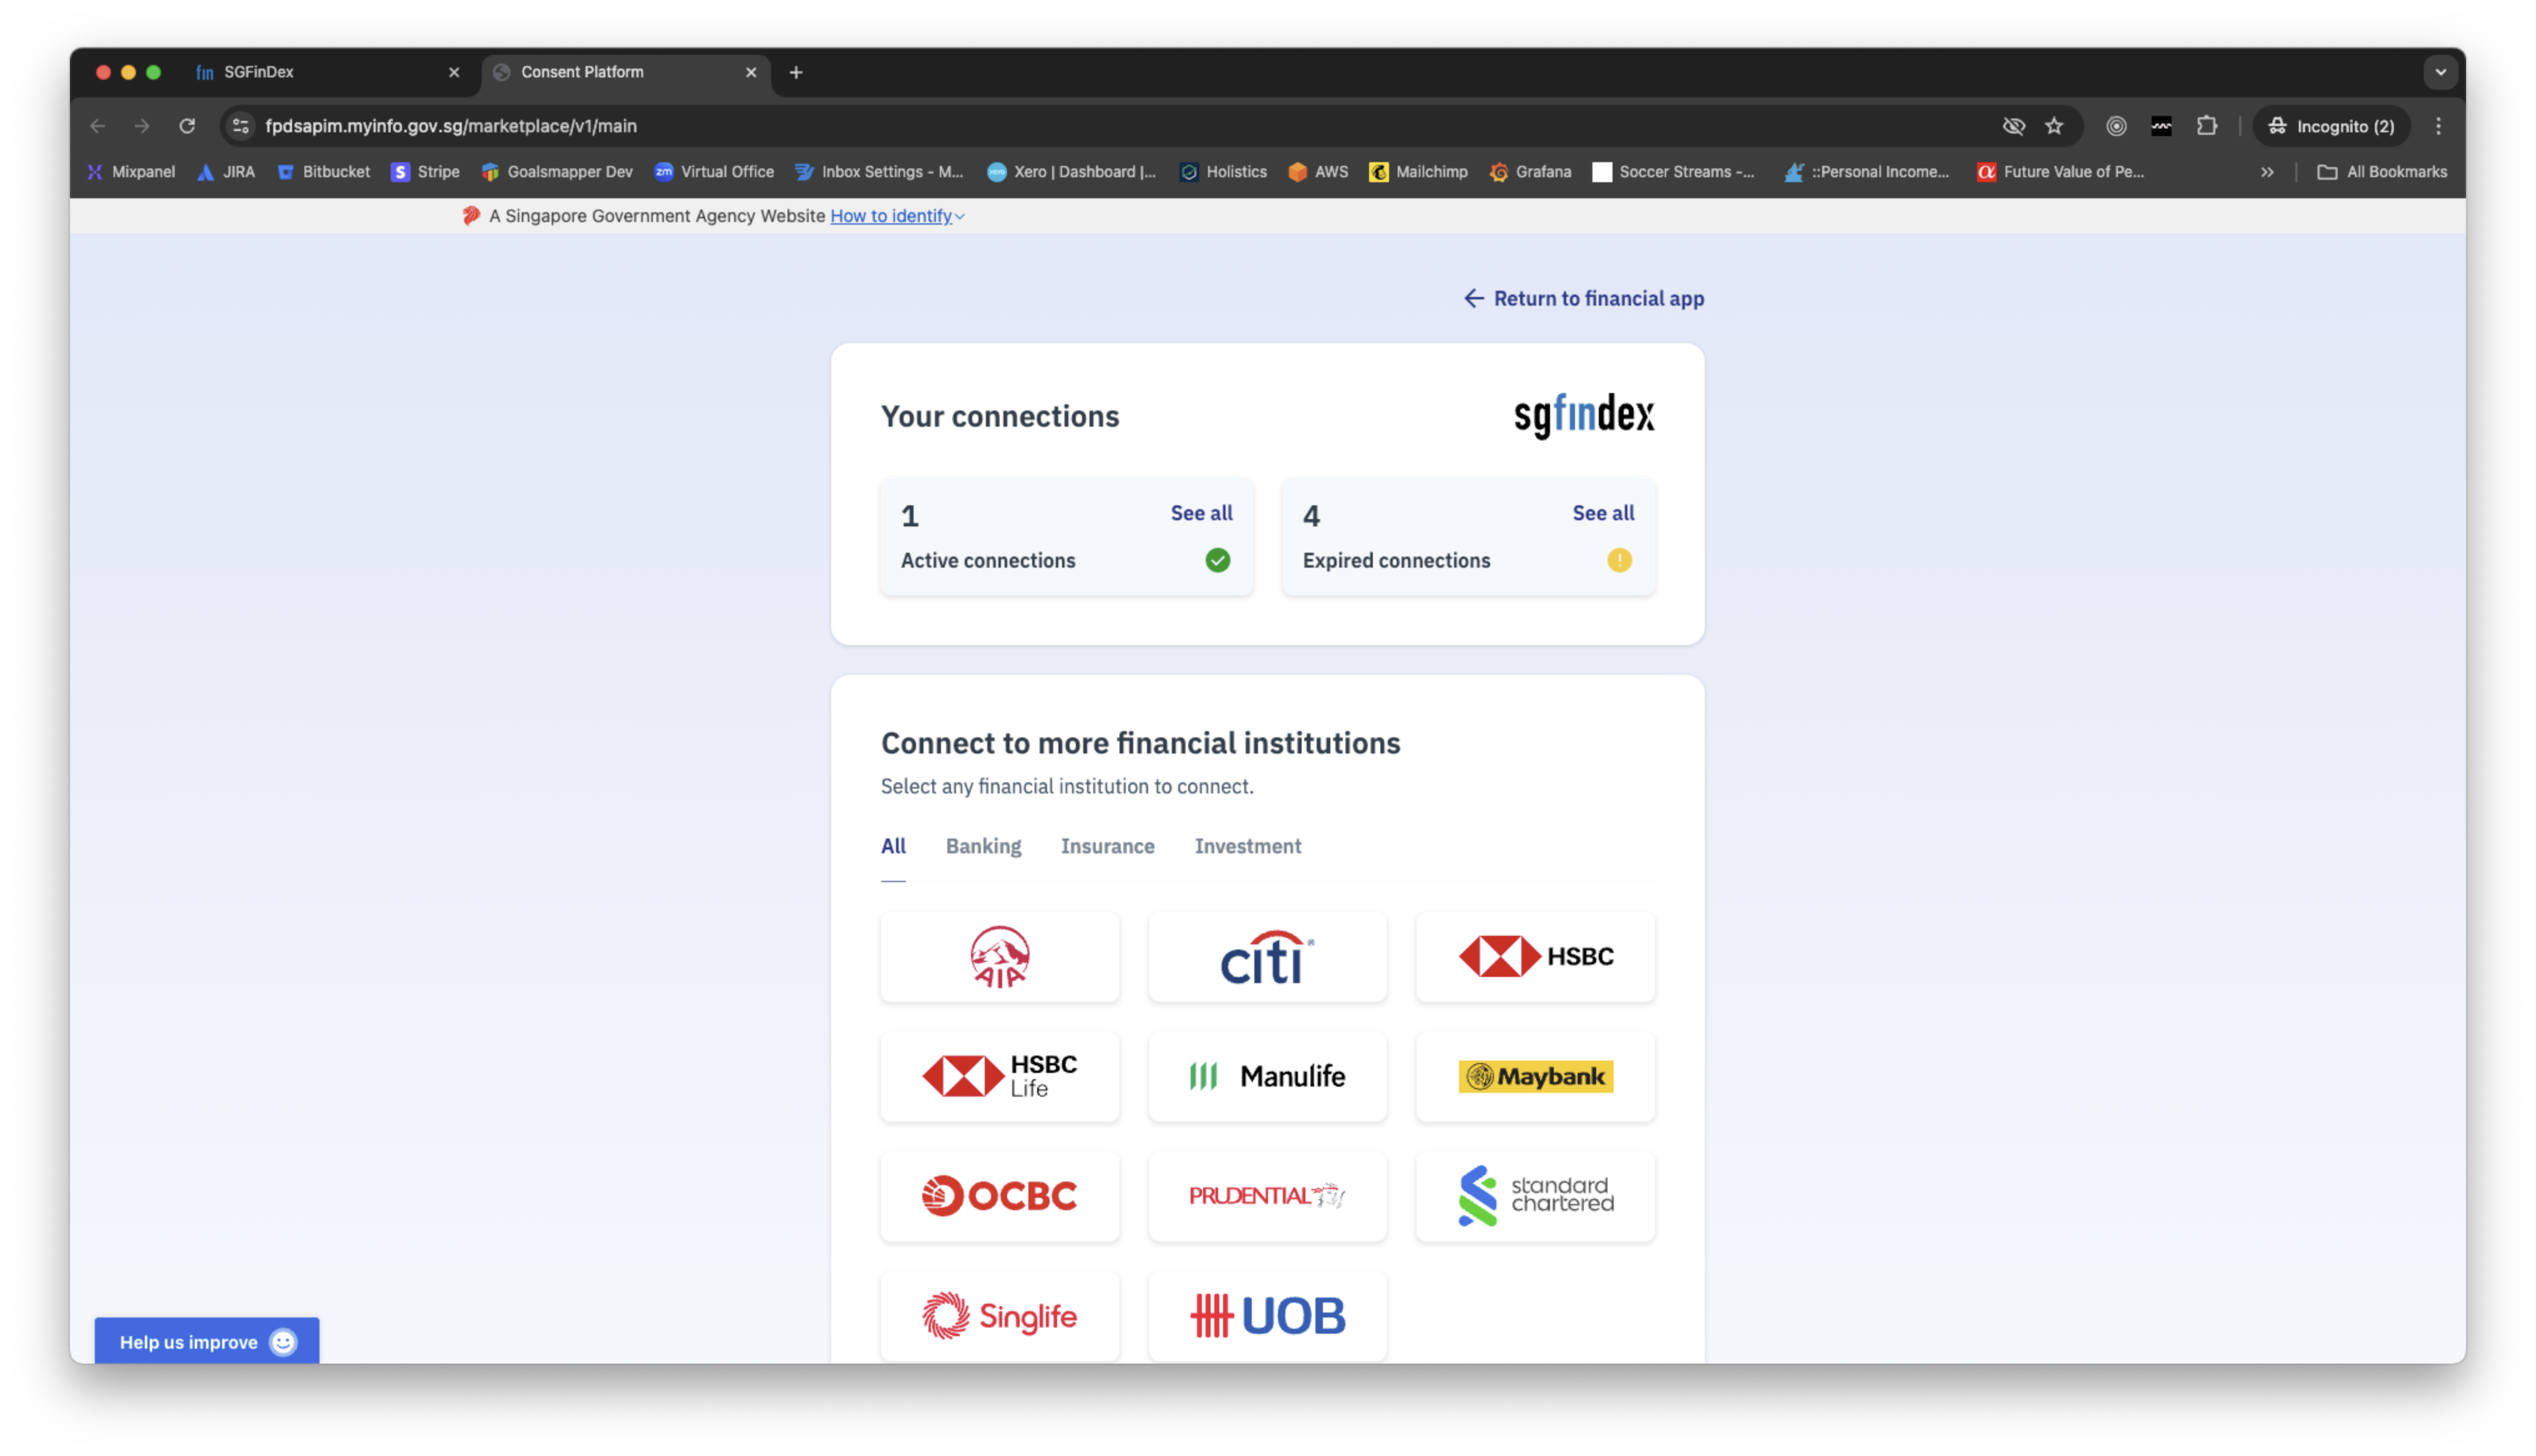Image resolution: width=2536 pixels, height=1456 pixels.
Task: Click the browser forward arrow
Action: pyautogui.click(x=142, y=126)
